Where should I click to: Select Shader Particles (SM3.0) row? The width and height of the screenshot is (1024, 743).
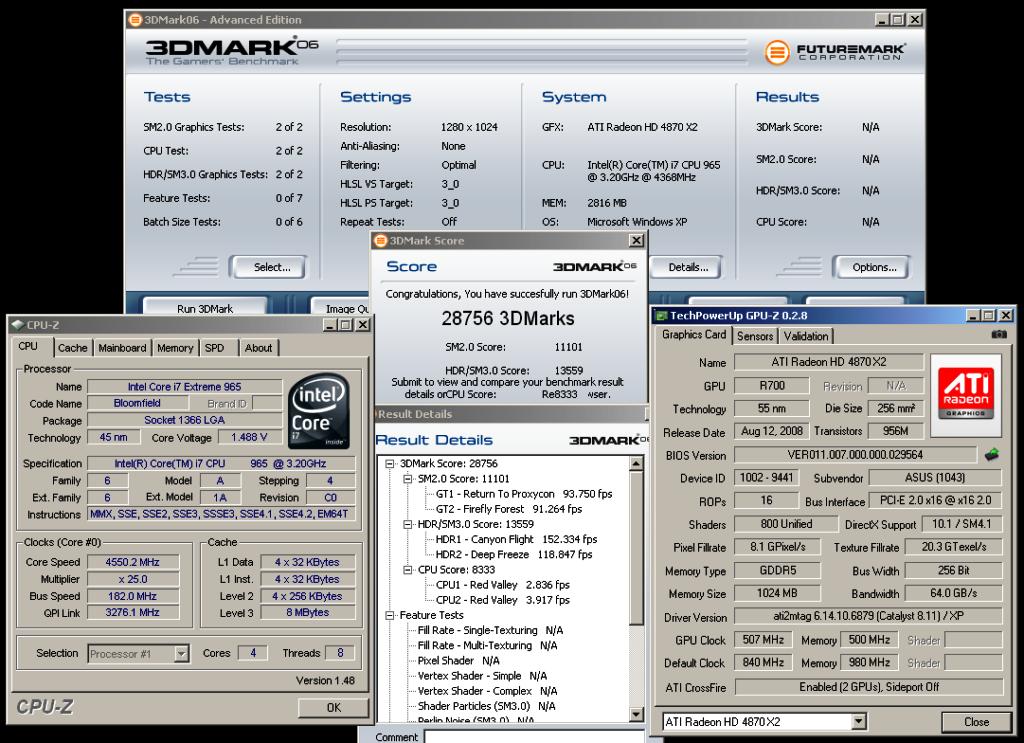pyautogui.click(x=487, y=706)
